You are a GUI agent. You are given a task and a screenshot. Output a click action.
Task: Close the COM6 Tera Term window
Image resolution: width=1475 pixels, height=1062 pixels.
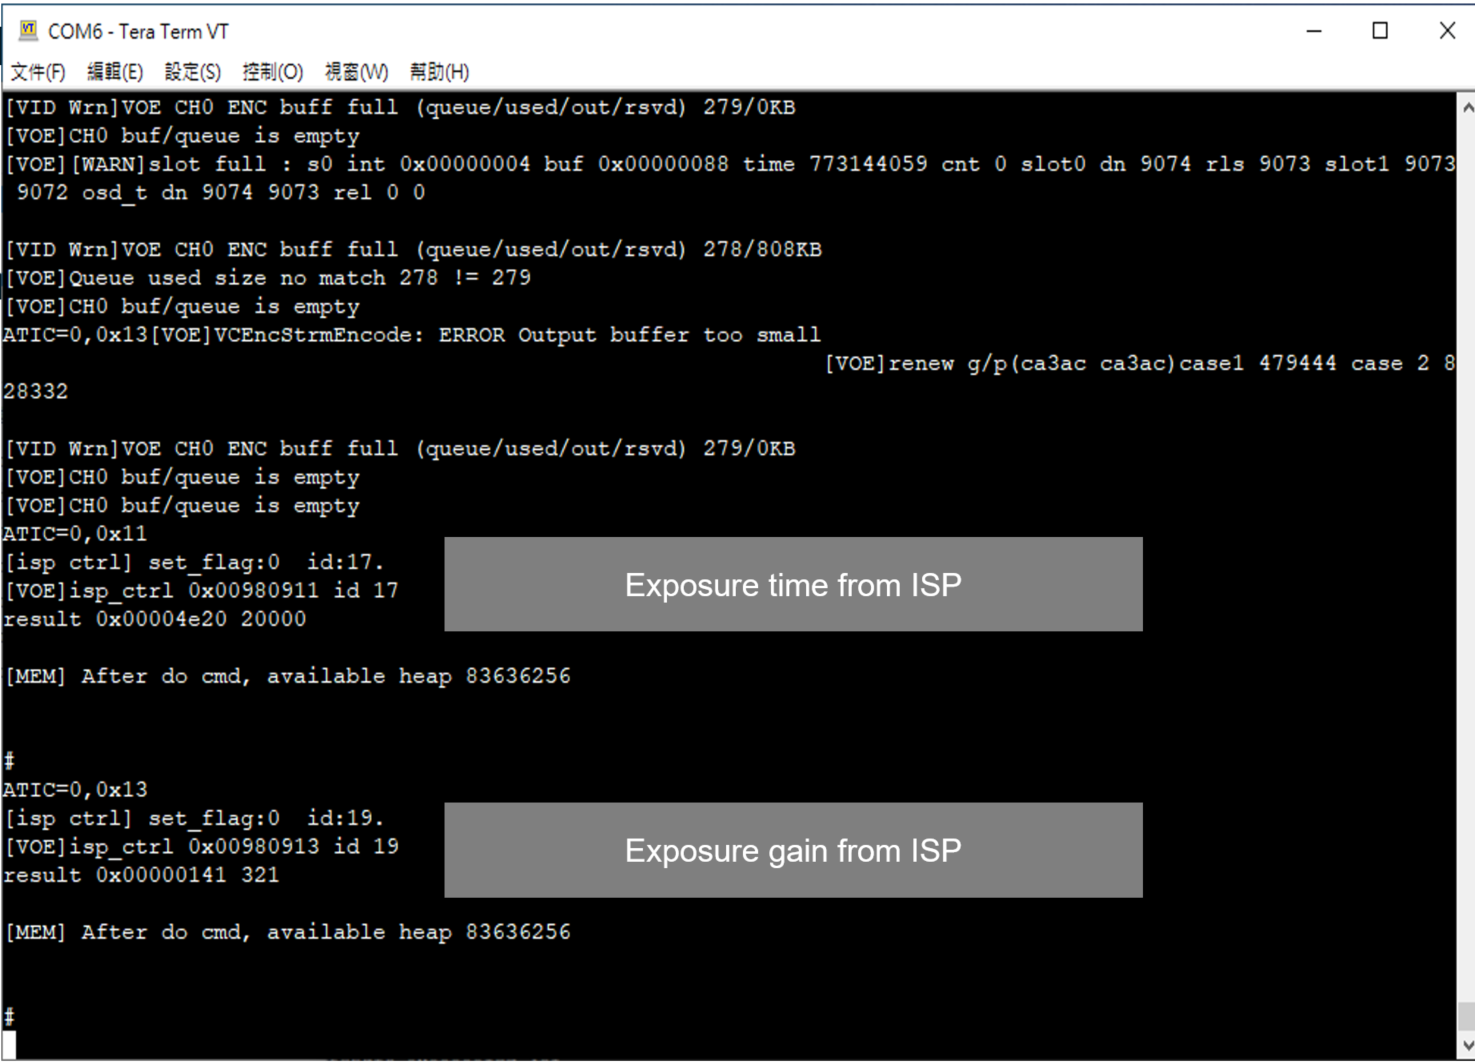[1446, 31]
